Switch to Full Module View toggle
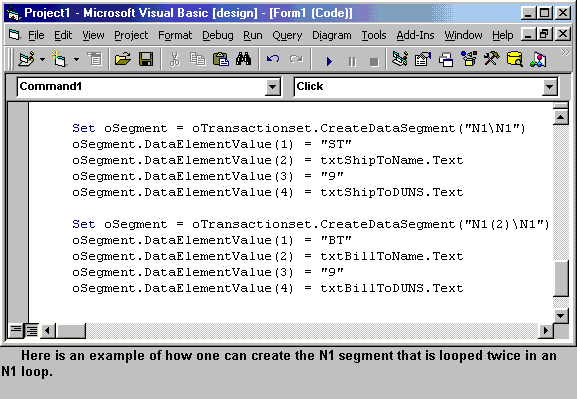The width and height of the screenshot is (577, 399). [32, 330]
